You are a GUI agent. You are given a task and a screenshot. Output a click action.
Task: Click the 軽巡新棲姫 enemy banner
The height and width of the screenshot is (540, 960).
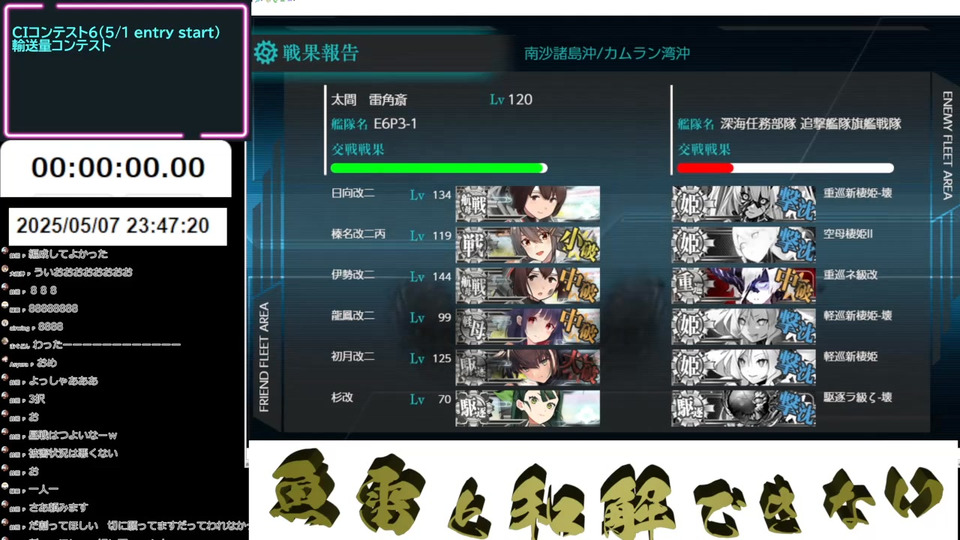click(x=744, y=367)
